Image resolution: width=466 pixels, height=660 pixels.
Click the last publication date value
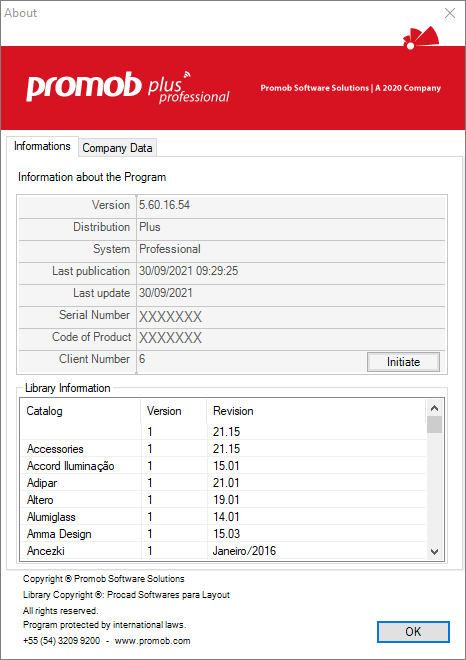point(189,271)
